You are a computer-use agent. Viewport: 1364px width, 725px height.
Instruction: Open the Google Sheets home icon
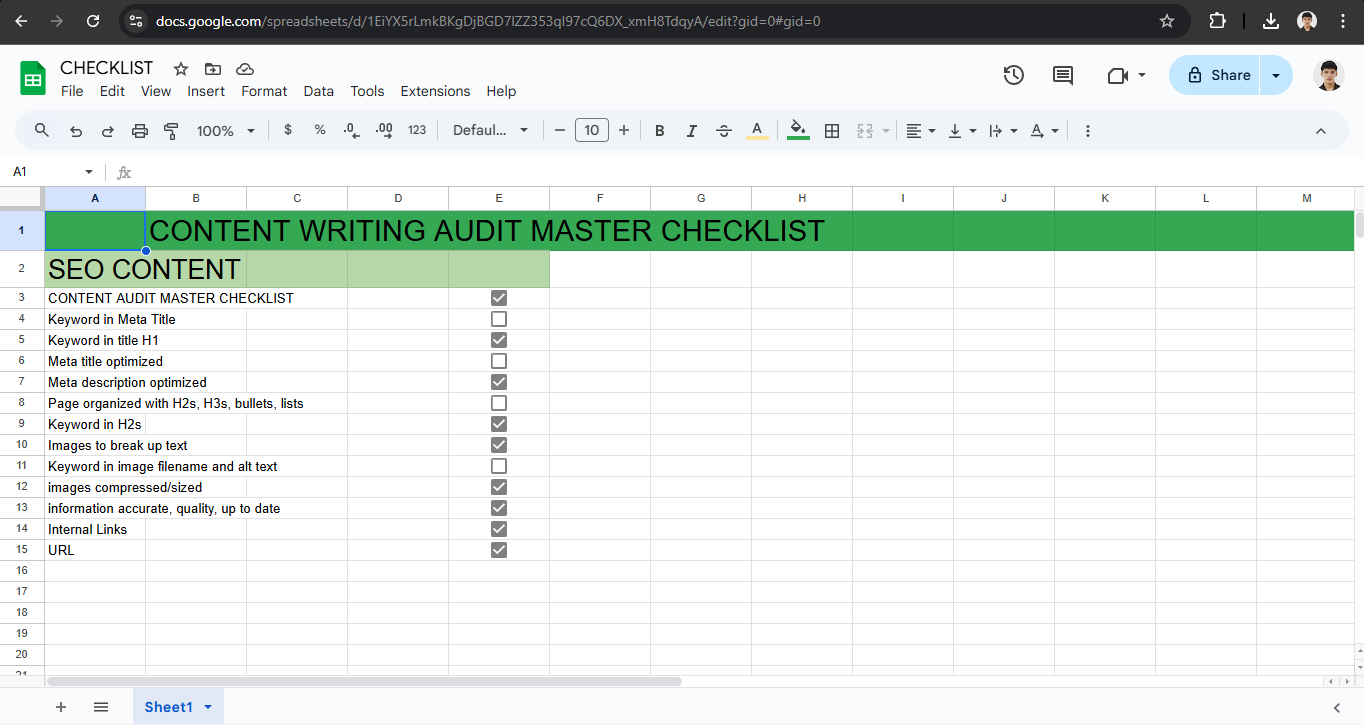33,78
